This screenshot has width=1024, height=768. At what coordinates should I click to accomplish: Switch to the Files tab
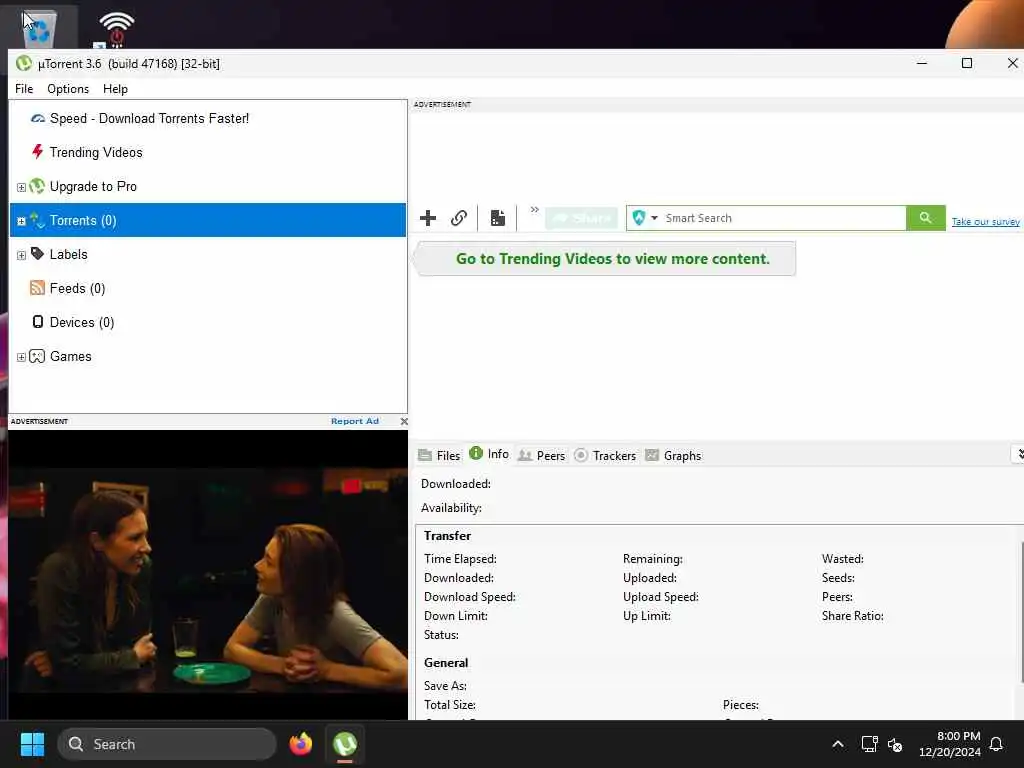tap(439, 455)
